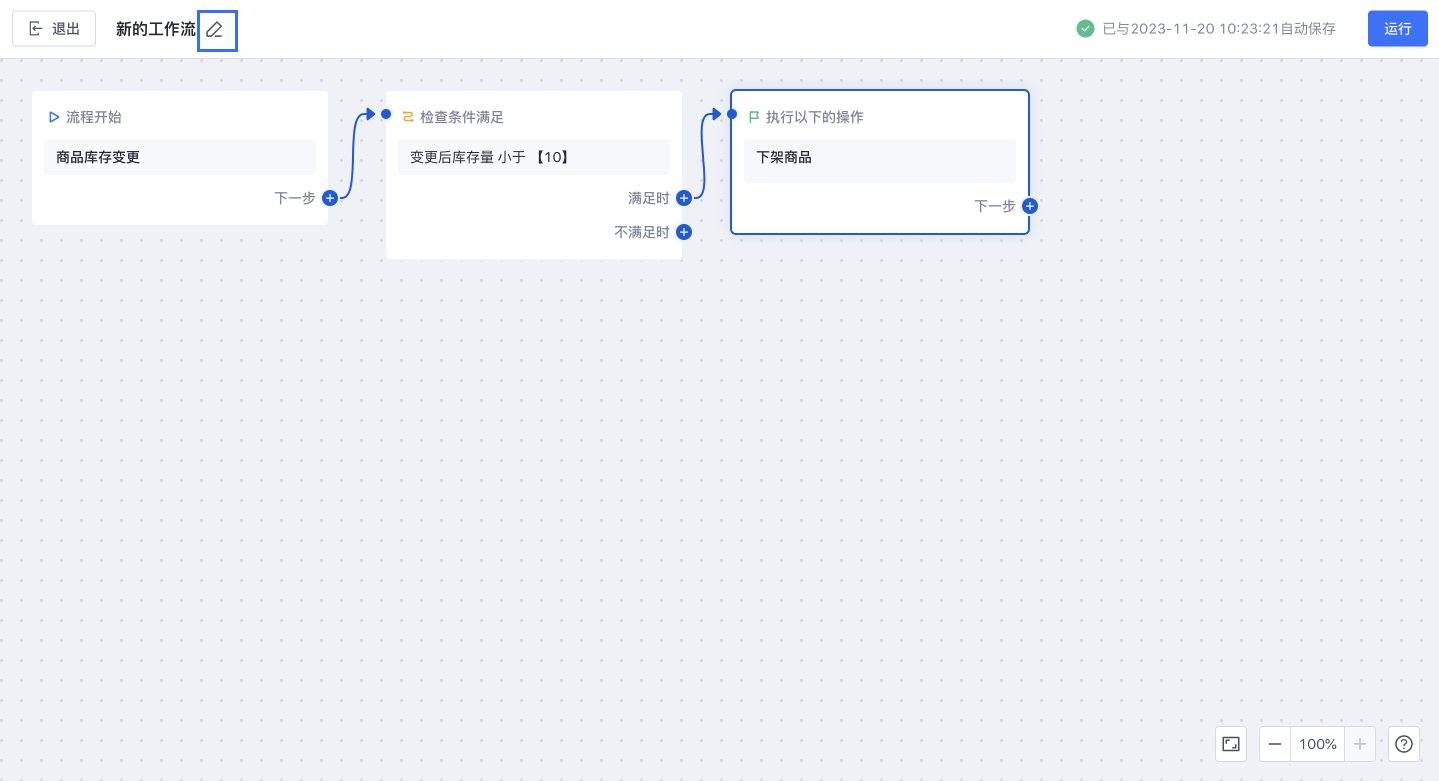Screen dimensions: 1439x781
Task: Open the 变更后库存量 小于【10】 condition
Action: (534, 157)
